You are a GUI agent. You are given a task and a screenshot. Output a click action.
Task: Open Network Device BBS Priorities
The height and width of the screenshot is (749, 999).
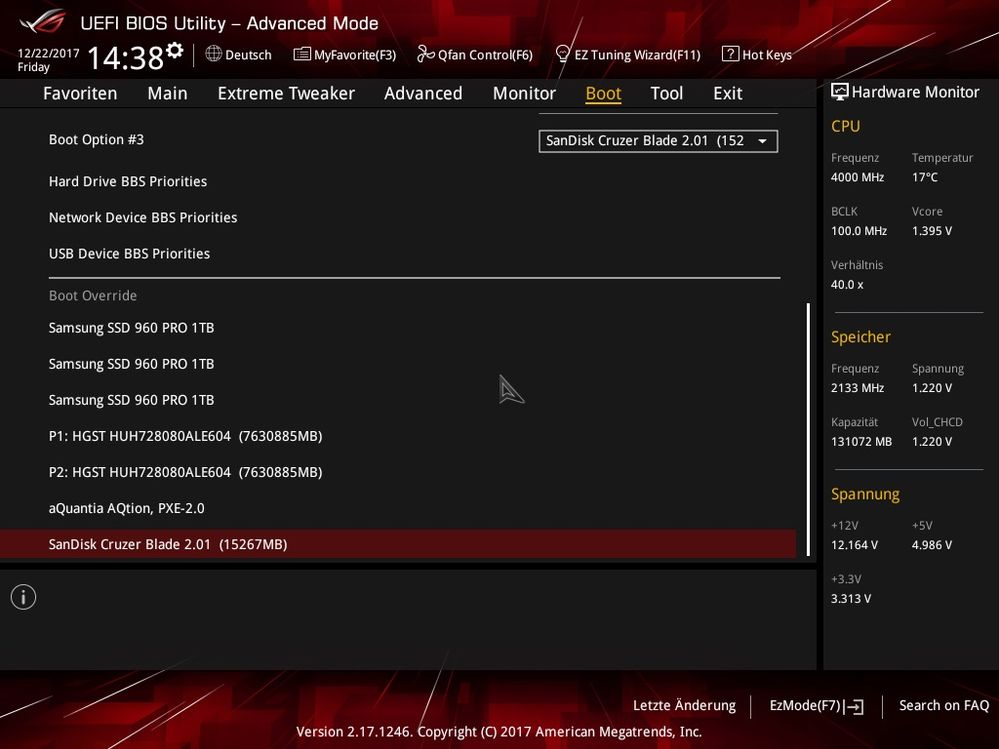(x=143, y=218)
